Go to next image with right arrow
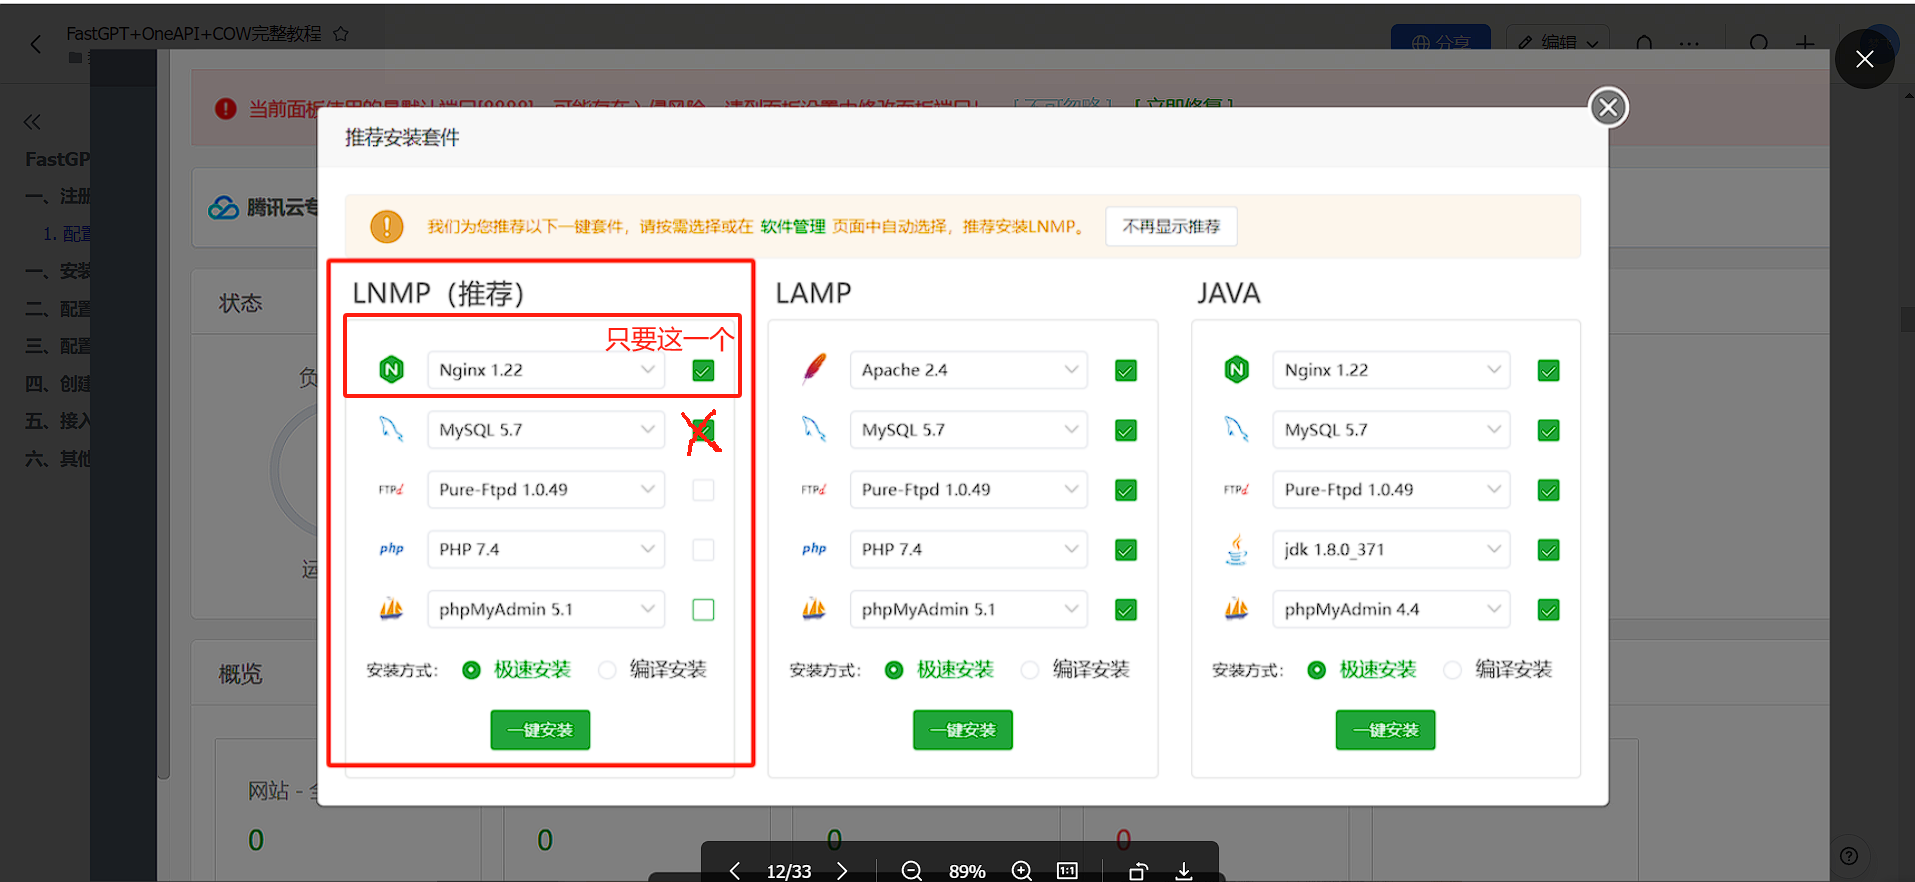The image size is (1915, 882). tap(842, 871)
